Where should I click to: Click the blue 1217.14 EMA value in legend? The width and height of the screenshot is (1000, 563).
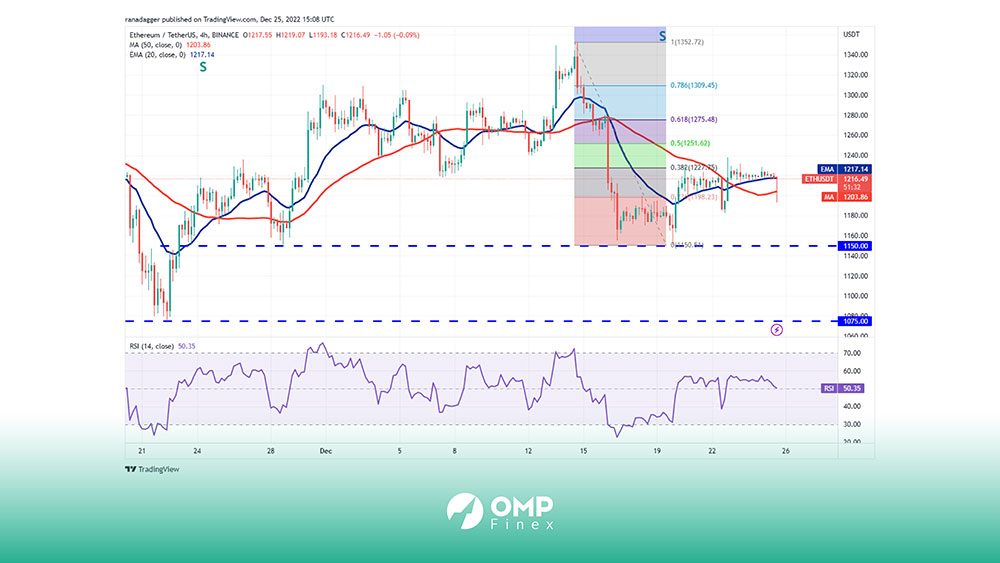pos(202,55)
